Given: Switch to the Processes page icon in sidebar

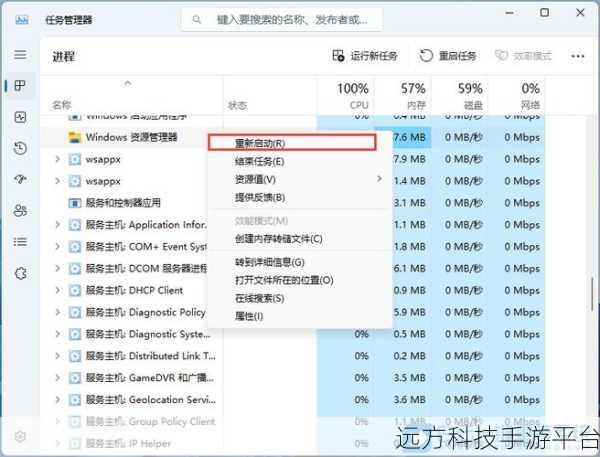Looking at the screenshot, I should [x=20, y=85].
